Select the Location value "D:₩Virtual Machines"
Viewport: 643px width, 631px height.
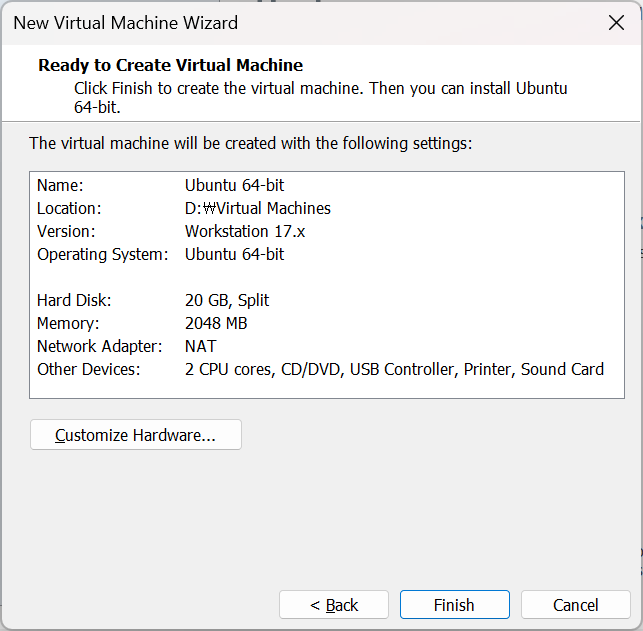pyautogui.click(x=258, y=208)
